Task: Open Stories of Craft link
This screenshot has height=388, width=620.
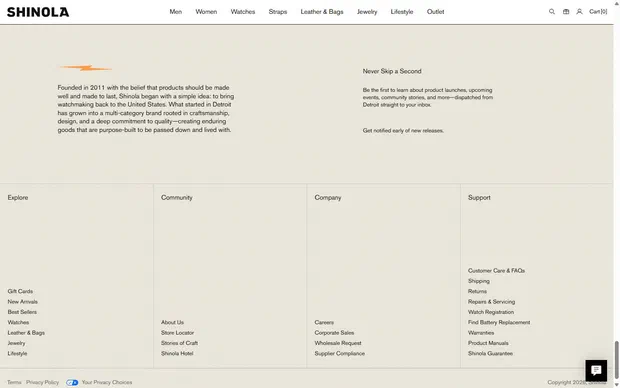Action: [180, 343]
